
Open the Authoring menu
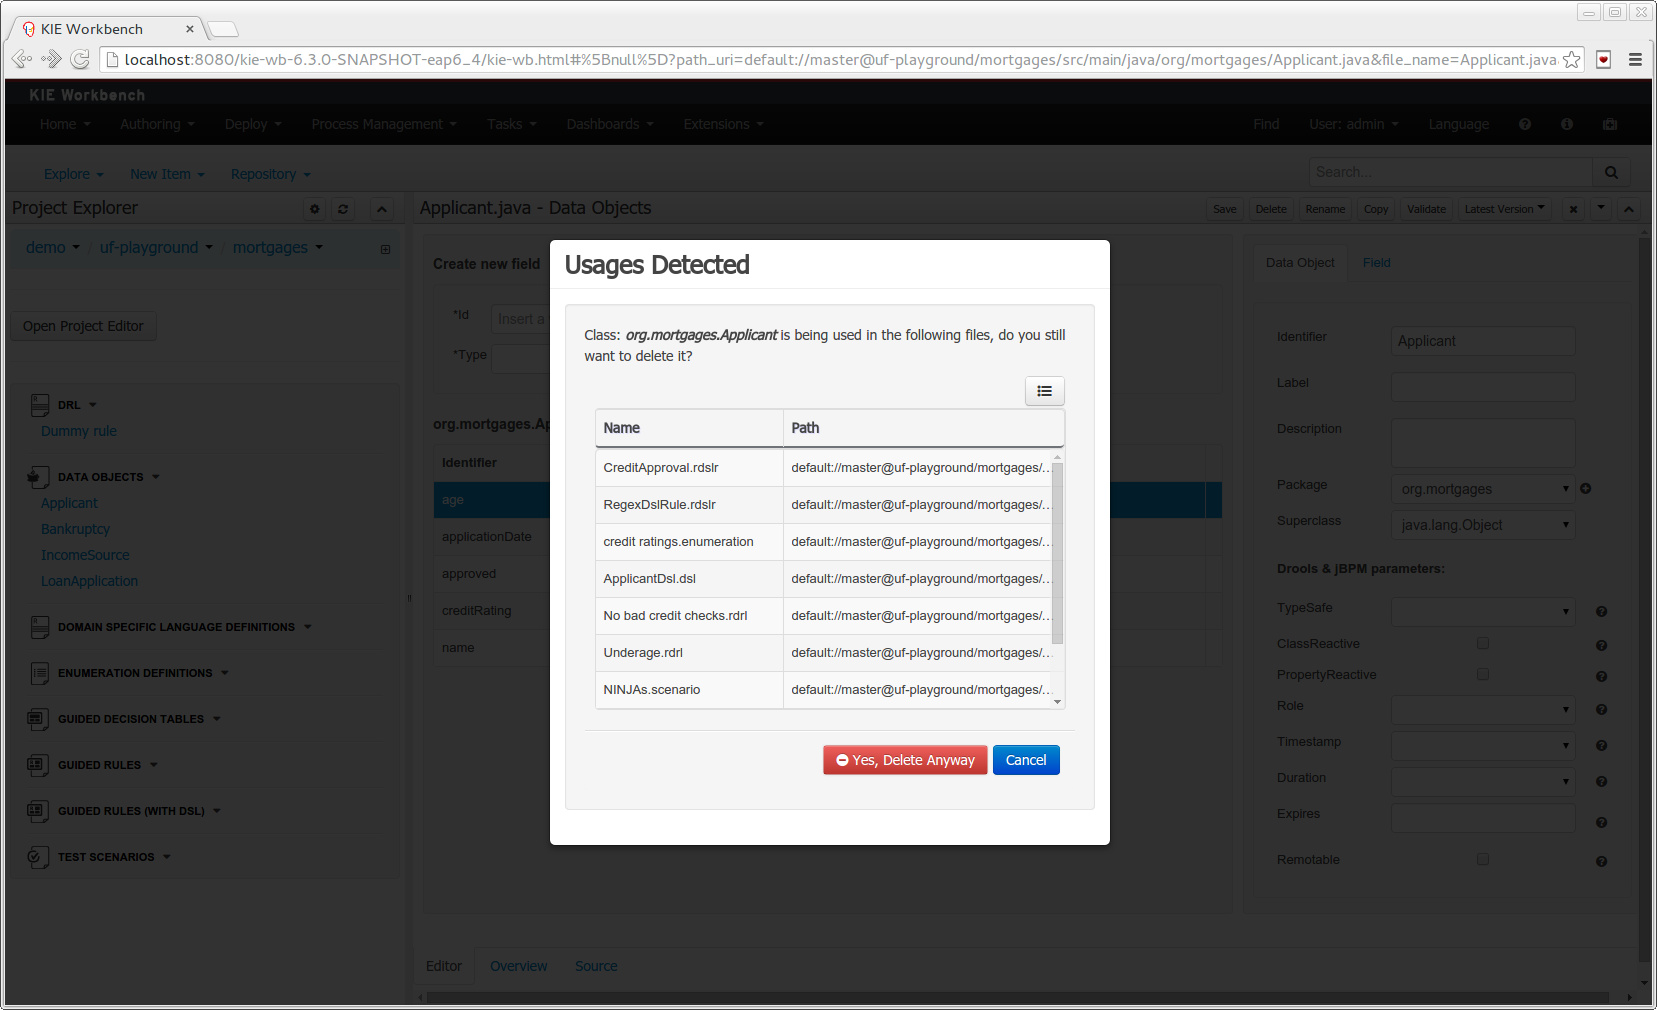(x=157, y=124)
